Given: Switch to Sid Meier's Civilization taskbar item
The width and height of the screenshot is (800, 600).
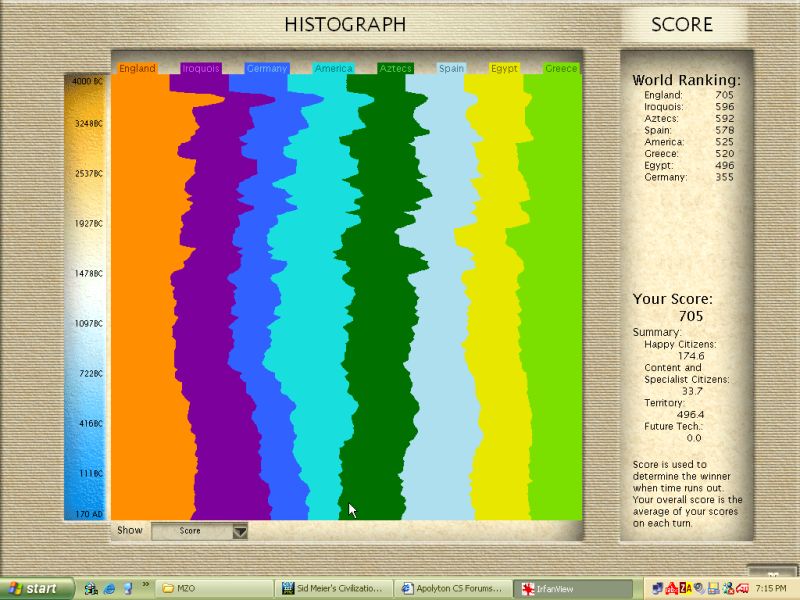Looking at the screenshot, I should [x=332, y=588].
